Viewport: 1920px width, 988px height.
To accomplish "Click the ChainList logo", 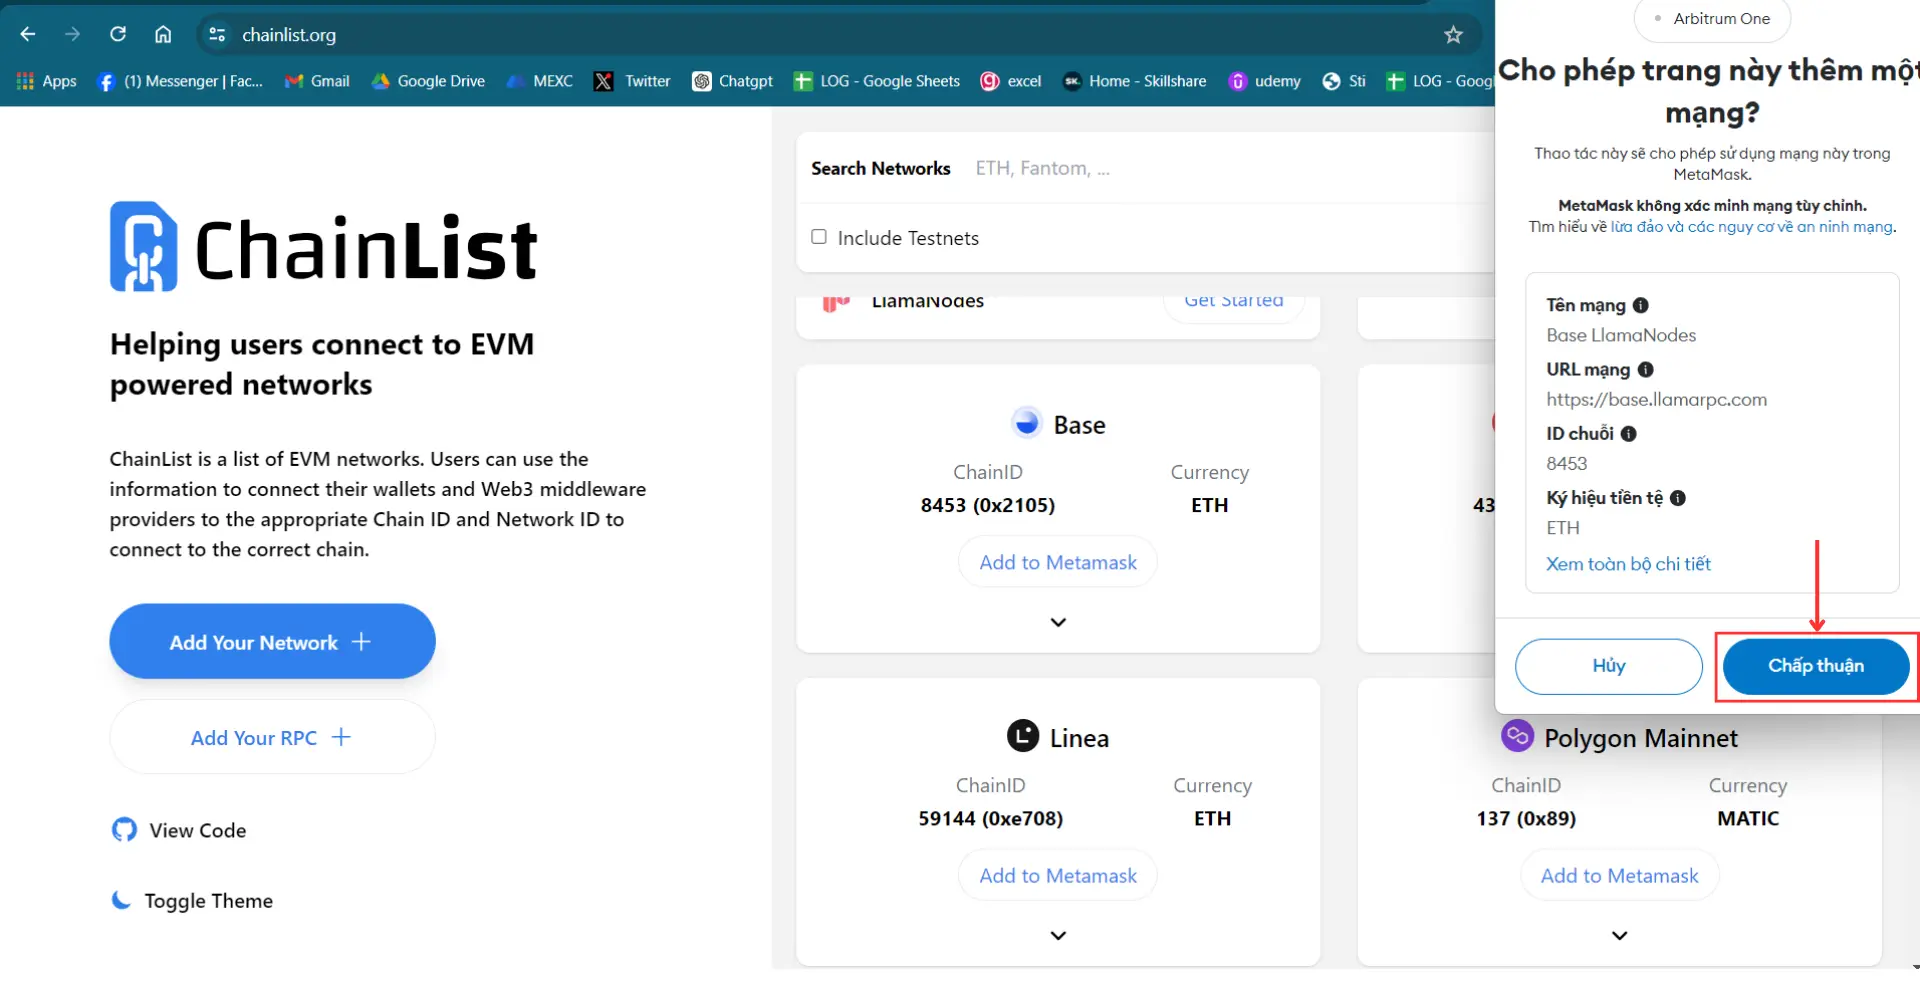I will [x=322, y=246].
